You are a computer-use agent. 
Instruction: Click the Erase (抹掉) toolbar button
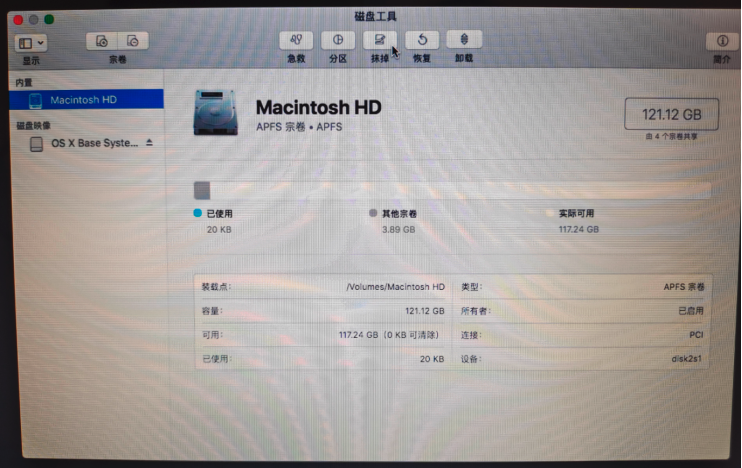point(380,40)
